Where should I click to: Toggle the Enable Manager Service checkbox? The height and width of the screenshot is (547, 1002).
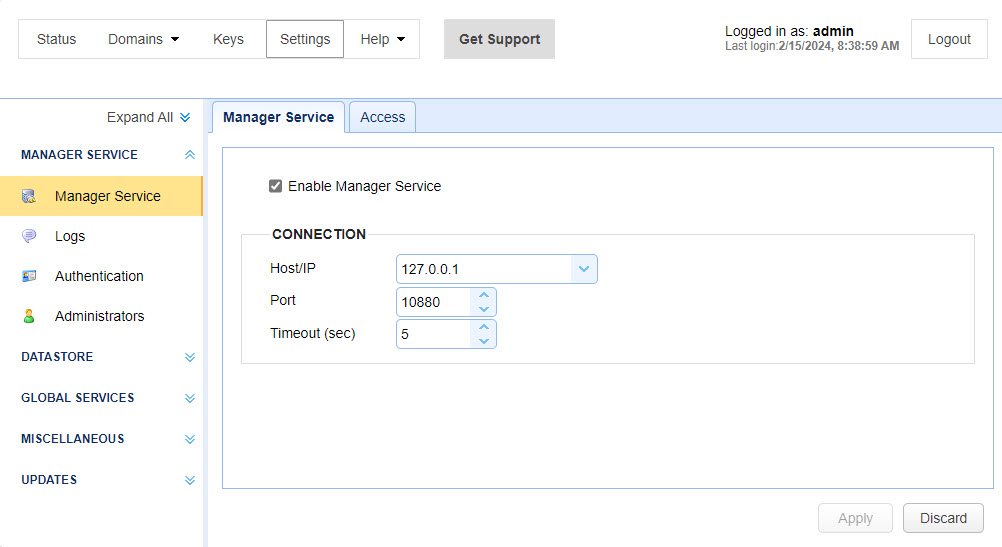(x=276, y=186)
